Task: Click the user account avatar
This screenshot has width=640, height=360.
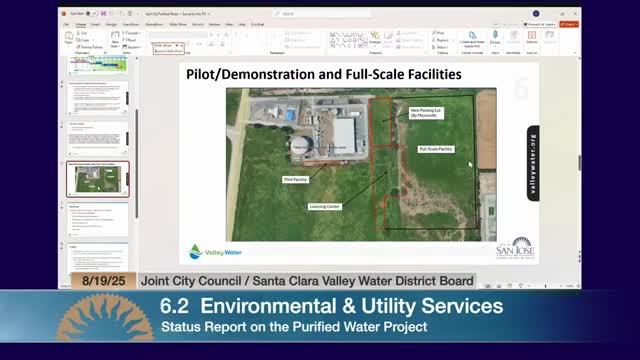Action: coord(536,13)
